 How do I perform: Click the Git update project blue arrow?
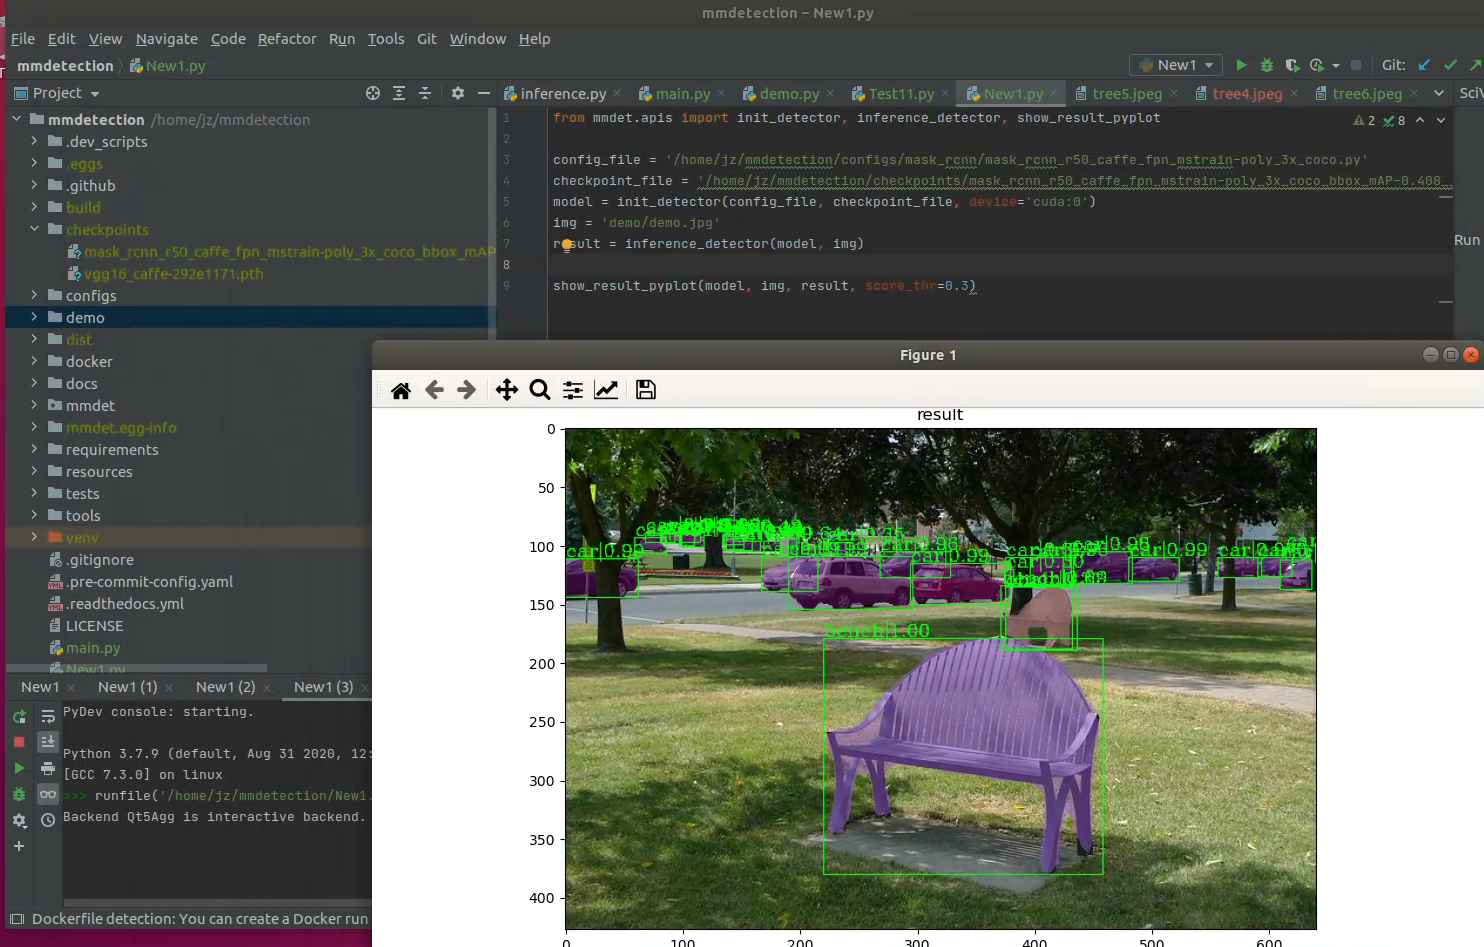(x=1424, y=65)
